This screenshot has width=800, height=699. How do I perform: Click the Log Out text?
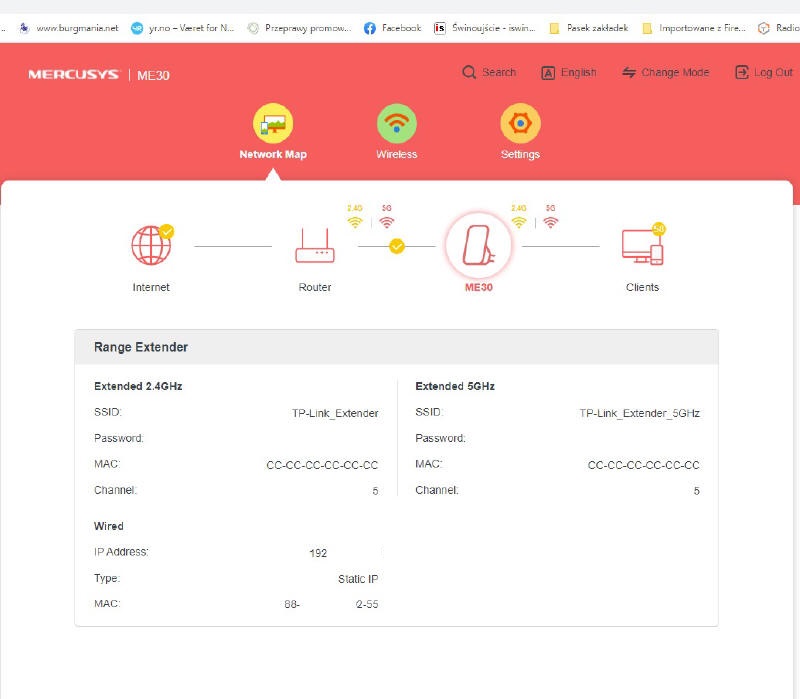click(x=773, y=72)
